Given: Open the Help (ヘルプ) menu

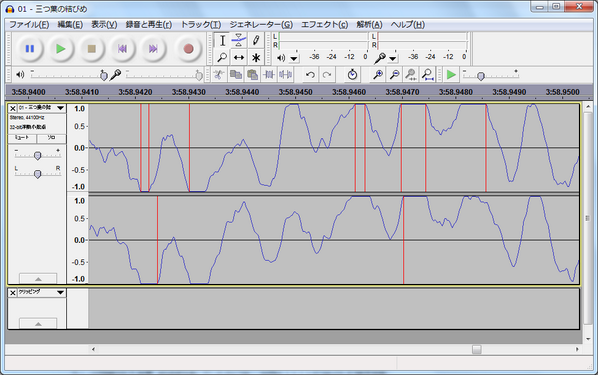Looking at the screenshot, I should pos(408,25).
